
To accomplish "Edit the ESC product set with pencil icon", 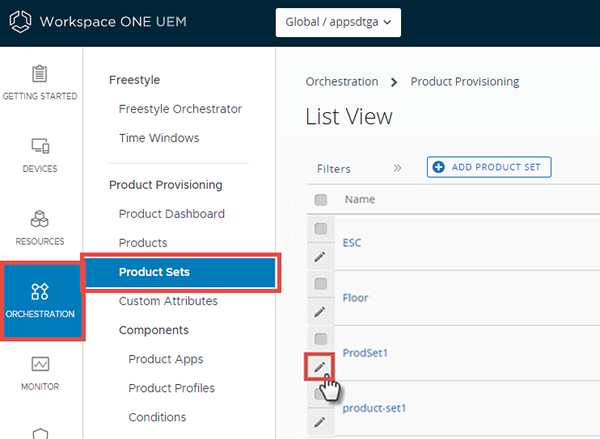I will pyautogui.click(x=320, y=257).
